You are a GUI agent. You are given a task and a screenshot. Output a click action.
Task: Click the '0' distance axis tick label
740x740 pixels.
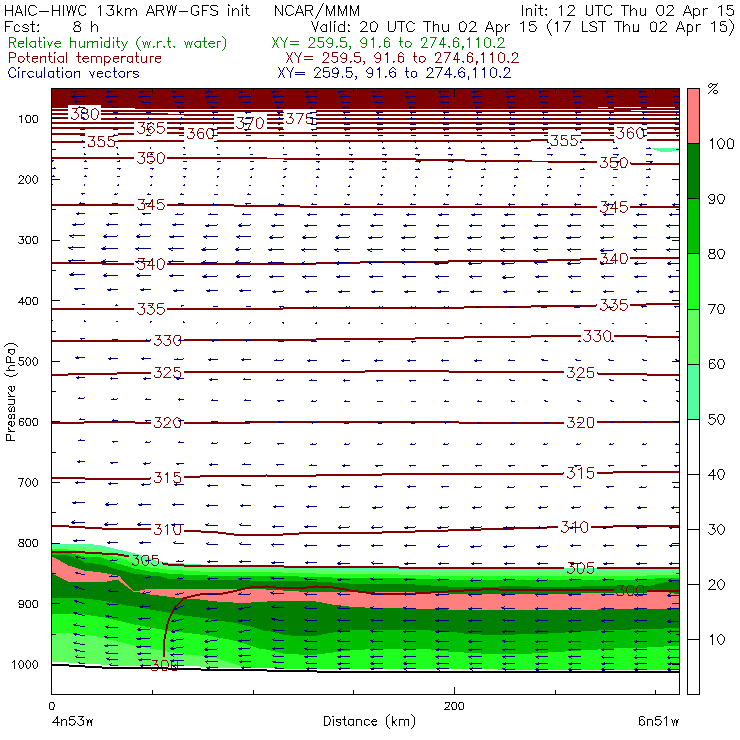coord(52,706)
